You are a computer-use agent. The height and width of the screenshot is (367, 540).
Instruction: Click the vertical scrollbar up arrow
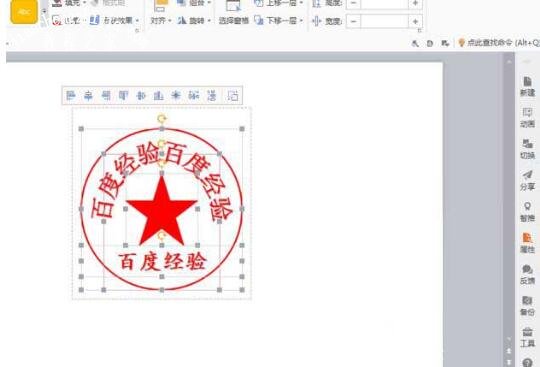coord(509,62)
